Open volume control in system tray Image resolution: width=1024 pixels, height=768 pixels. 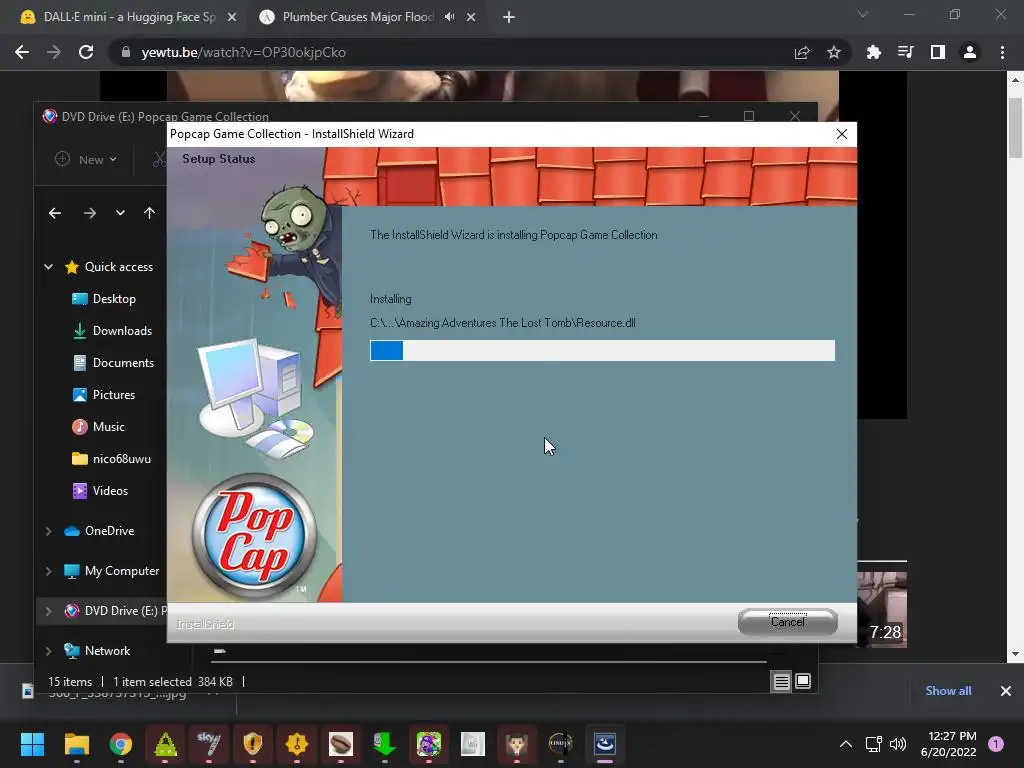(898, 744)
